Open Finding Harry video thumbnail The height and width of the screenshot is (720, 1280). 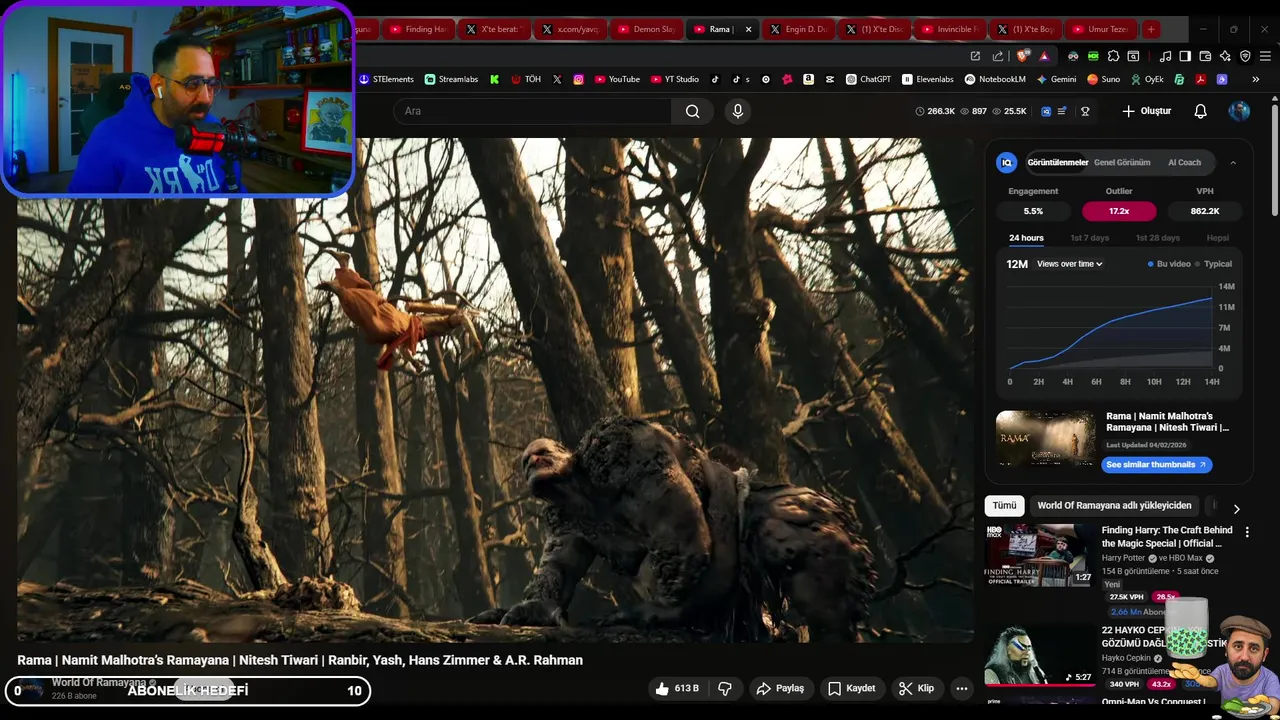point(1039,555)
